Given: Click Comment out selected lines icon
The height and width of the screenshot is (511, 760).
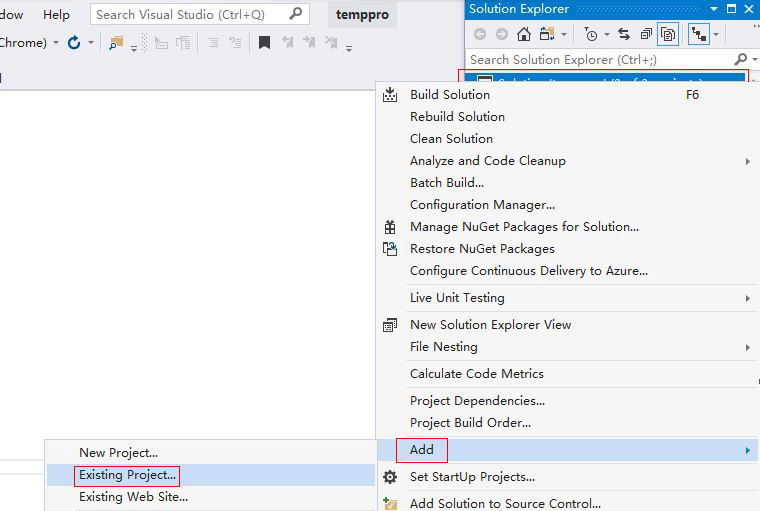Looking at the screenshot, I should (212, 43).
